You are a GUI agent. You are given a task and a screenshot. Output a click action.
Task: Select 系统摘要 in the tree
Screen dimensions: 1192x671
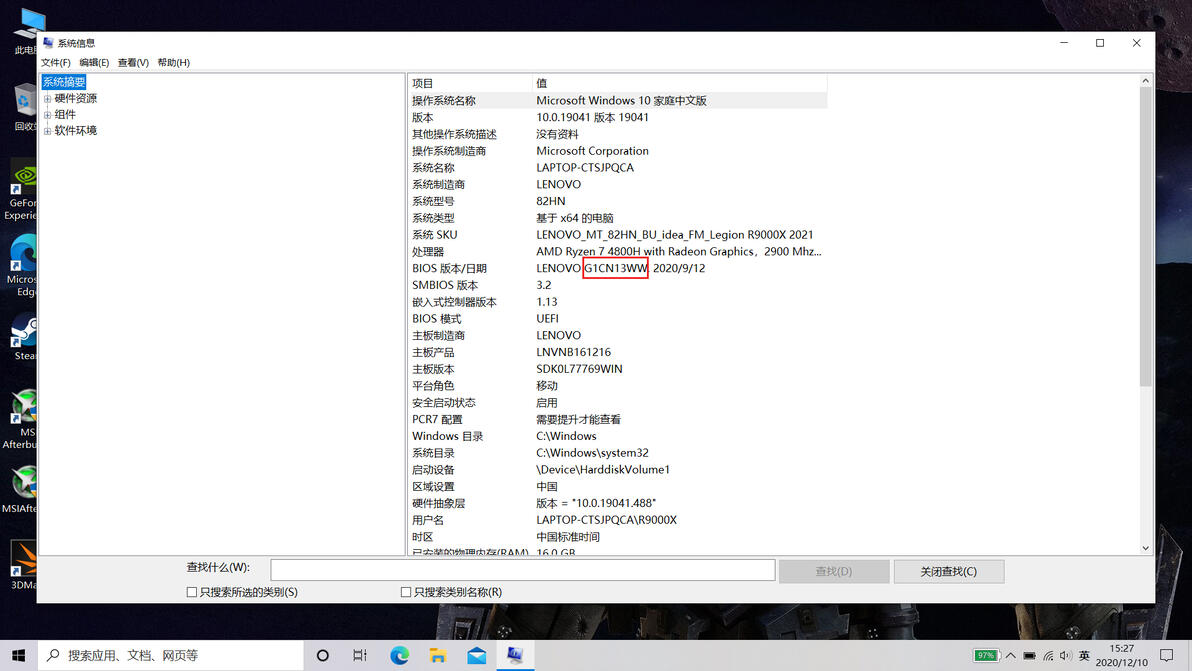64,82
